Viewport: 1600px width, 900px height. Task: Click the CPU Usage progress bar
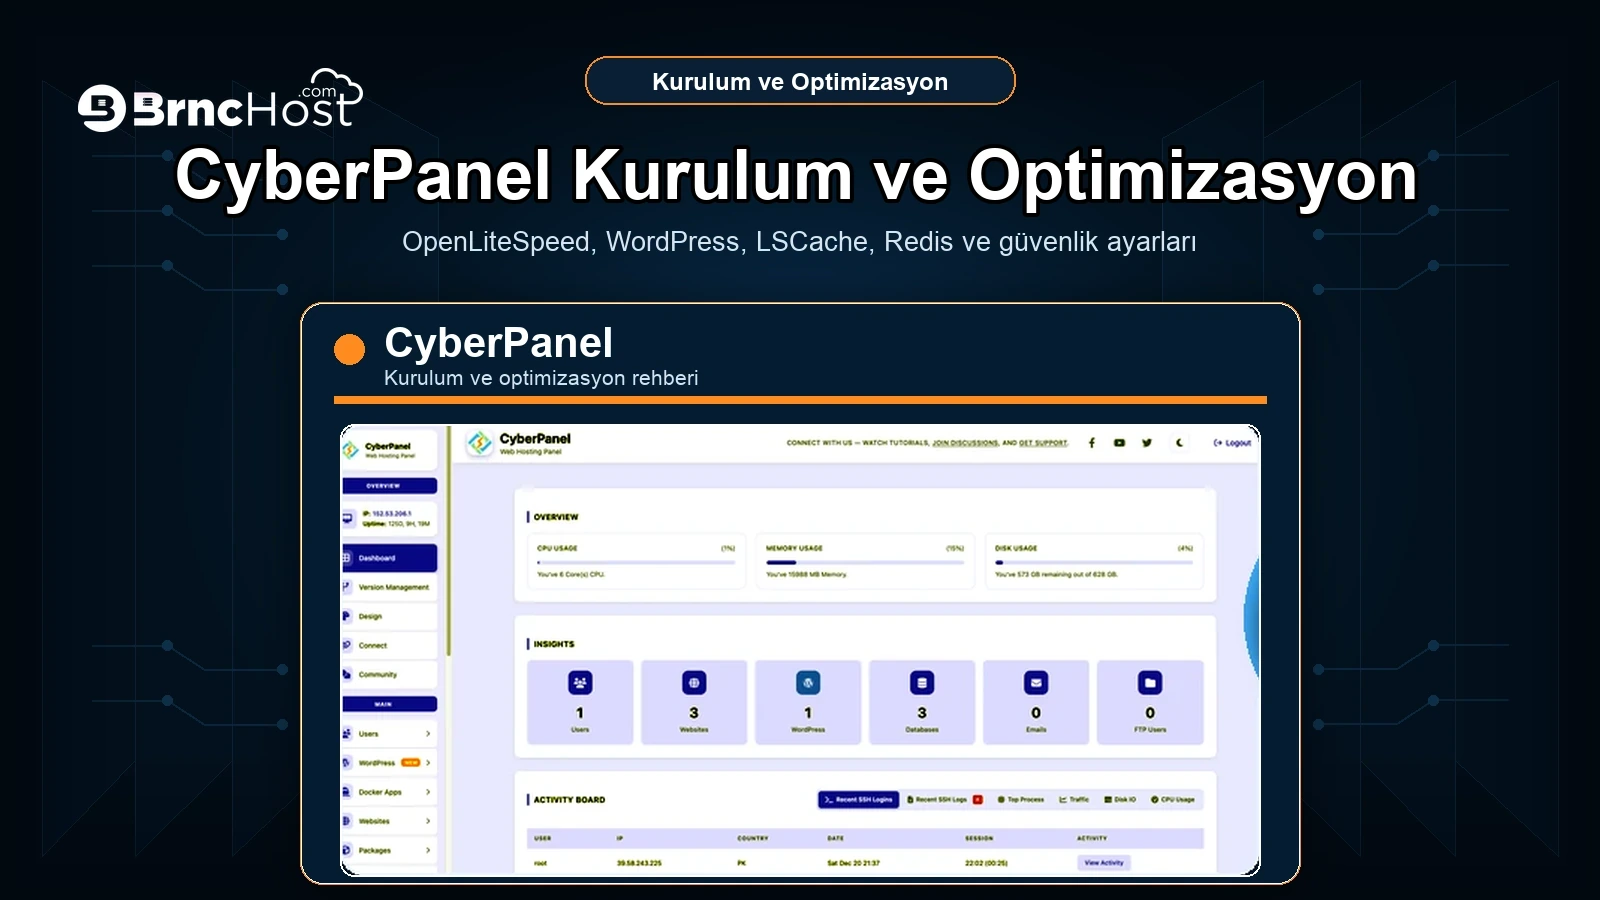636,563
